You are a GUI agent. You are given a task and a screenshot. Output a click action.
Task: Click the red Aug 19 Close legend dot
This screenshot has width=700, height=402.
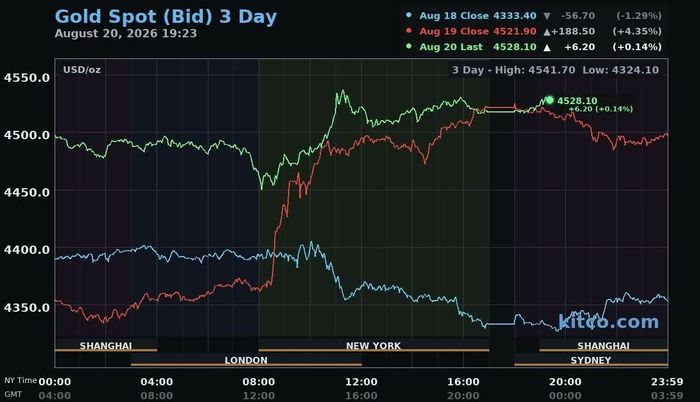point(408,31)
